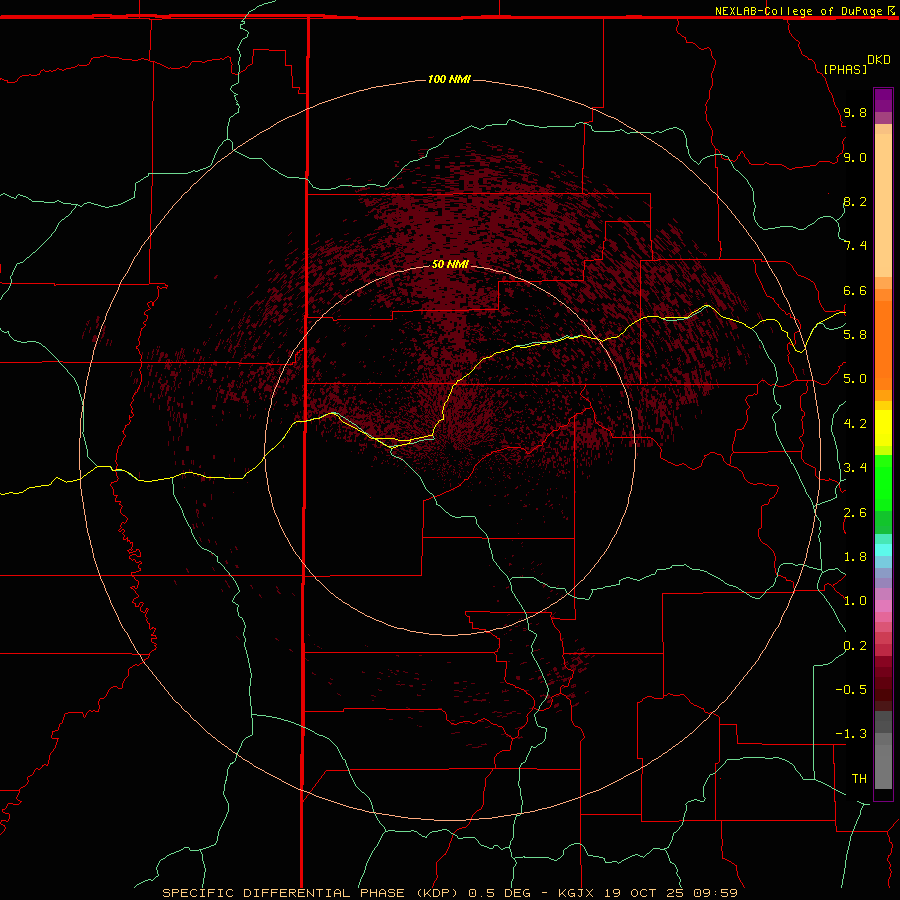Viewport: 900px width, 900px height.
Task: Click the 1.8 scale value
Action: pyautogui.click(x=855, y=557)
